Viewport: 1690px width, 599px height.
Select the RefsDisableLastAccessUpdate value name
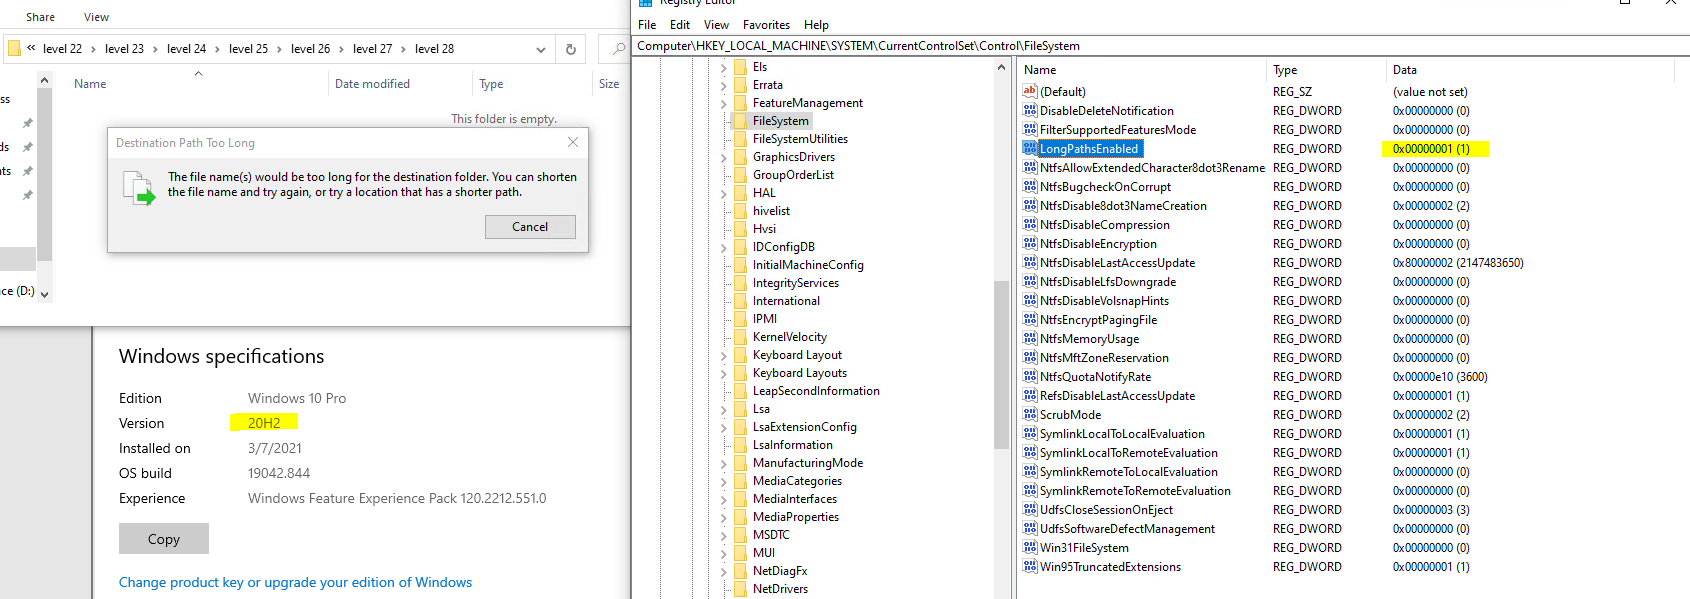click(1117, 395)
